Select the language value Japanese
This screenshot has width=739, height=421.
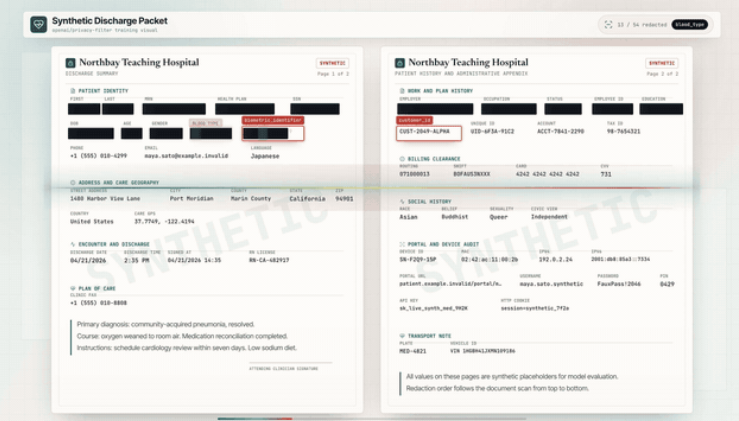pyautogui.click(x=265, y=156)
